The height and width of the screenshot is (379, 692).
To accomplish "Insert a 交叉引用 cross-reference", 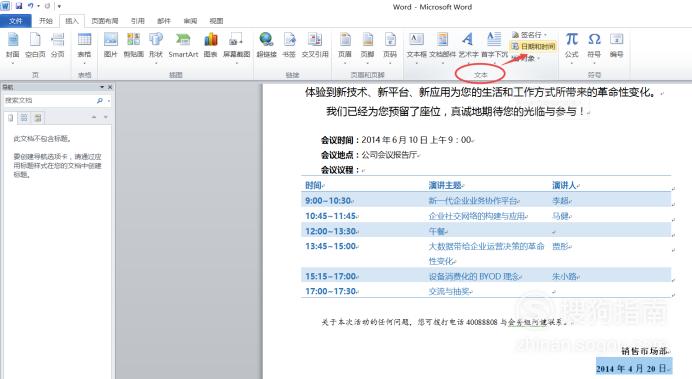I will tap(315, 45).
